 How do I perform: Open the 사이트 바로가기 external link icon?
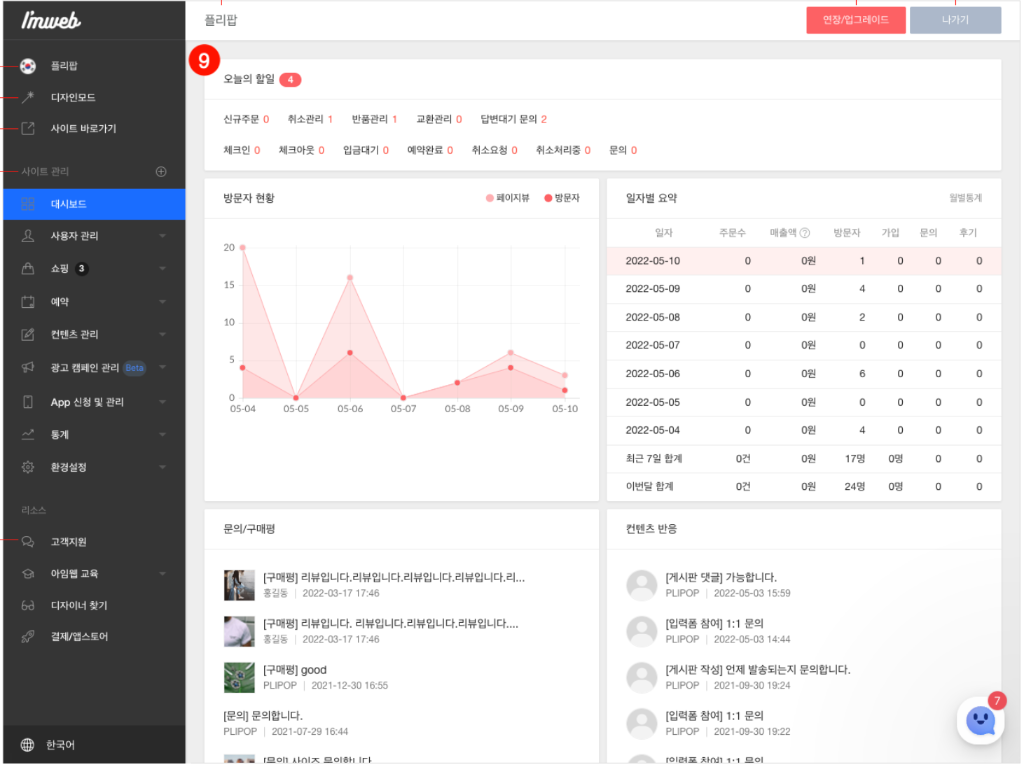click(x=28, y=129)
